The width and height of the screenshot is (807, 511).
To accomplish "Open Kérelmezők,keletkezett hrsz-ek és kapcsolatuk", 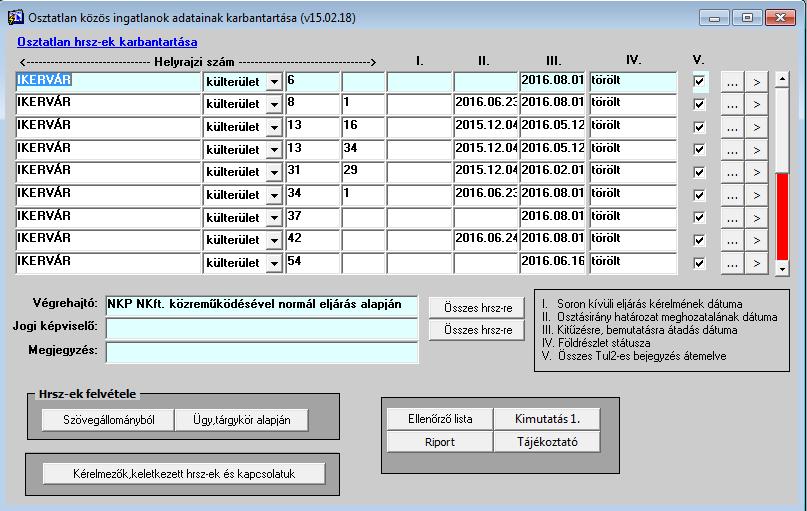I will [x=184, y=474].
